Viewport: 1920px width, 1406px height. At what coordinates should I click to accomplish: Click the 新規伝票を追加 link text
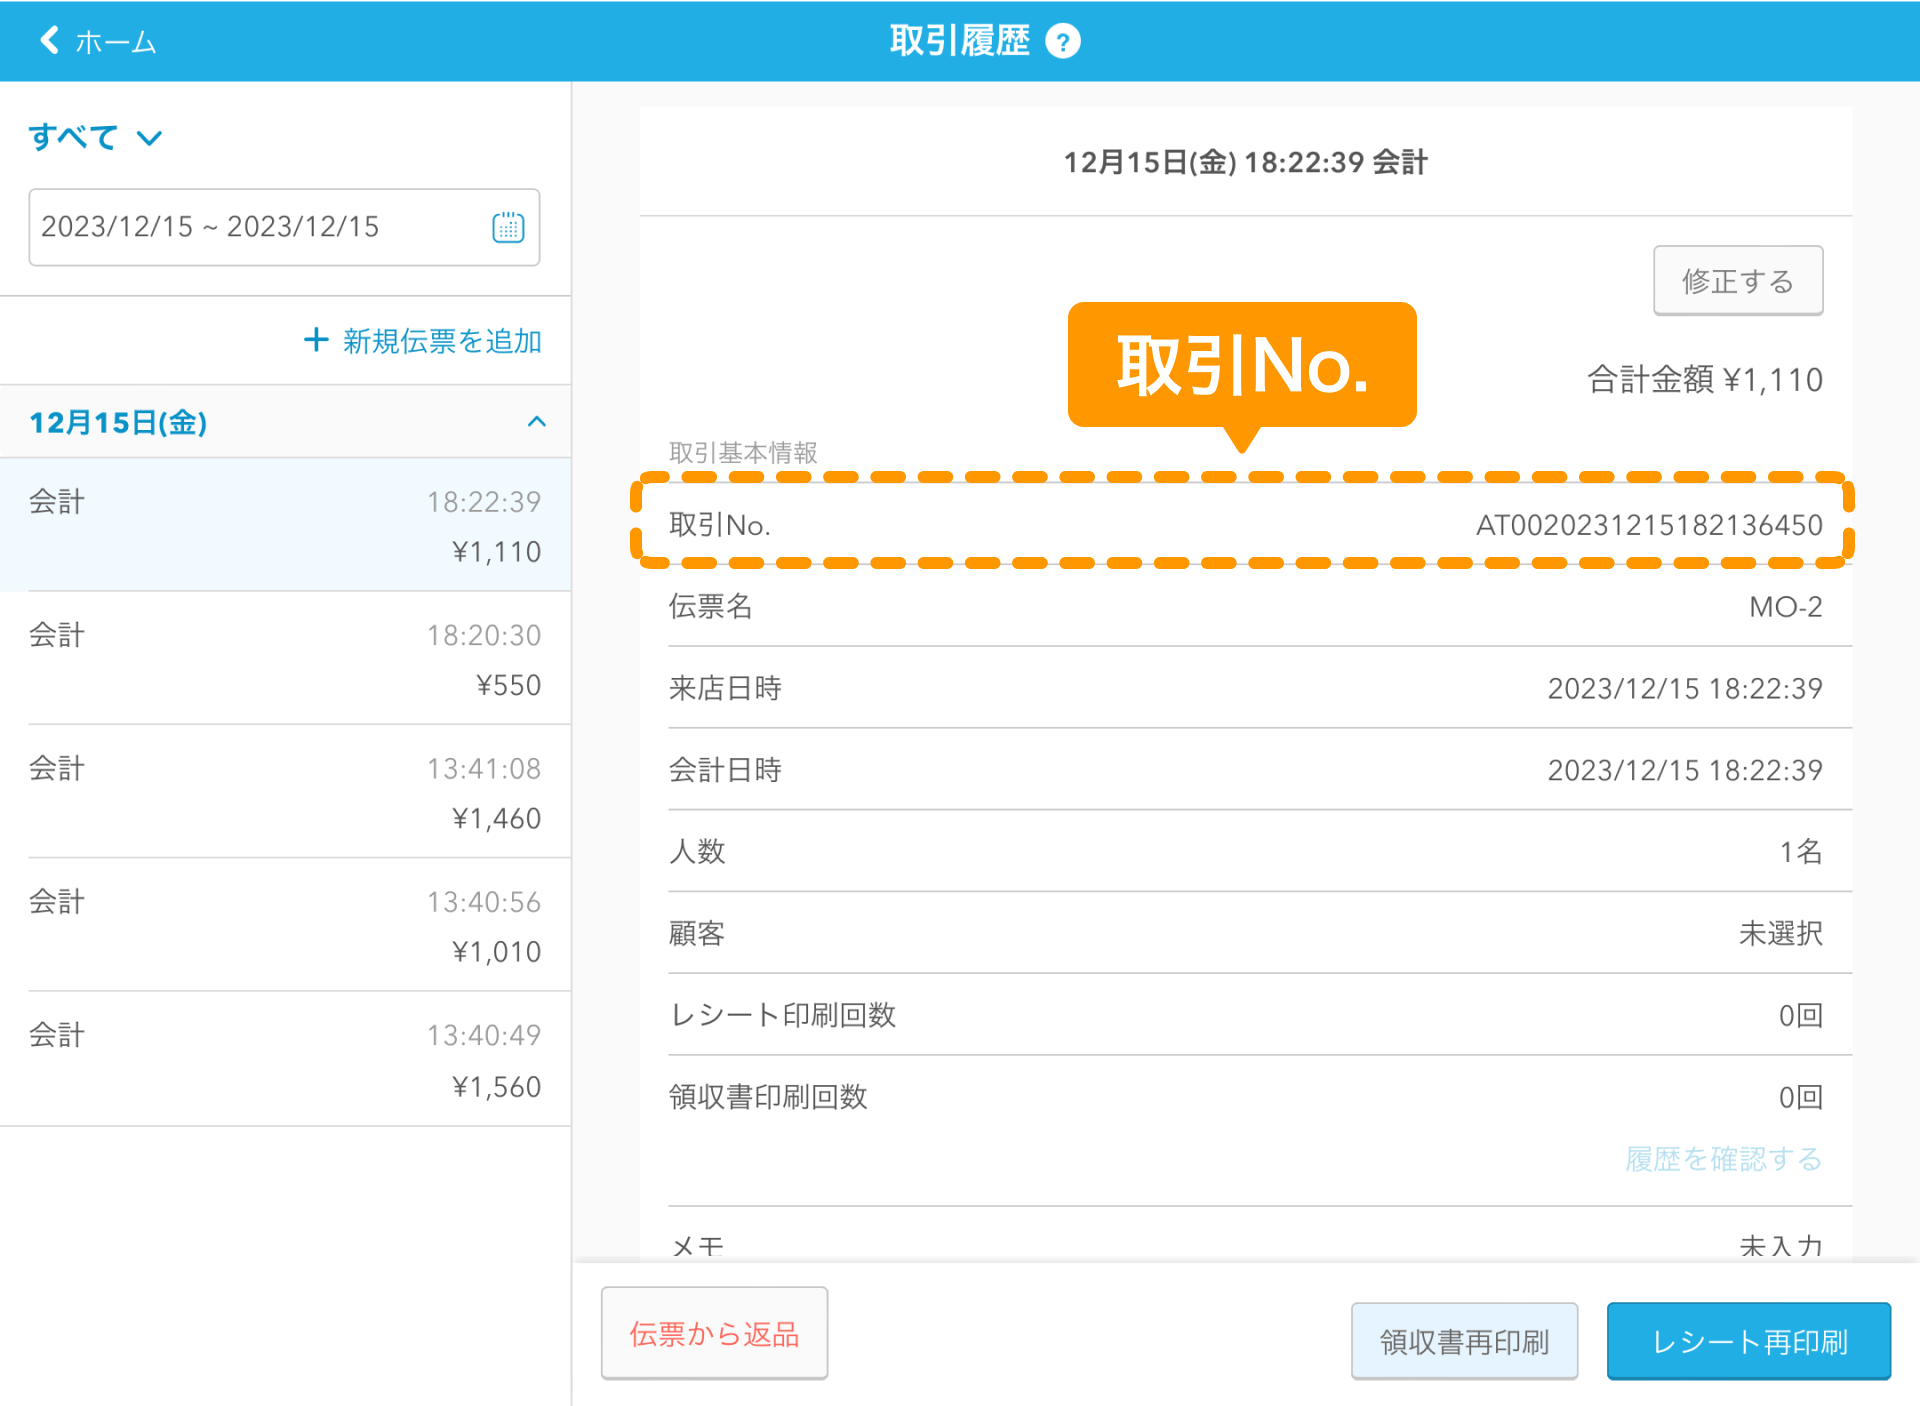pos(442,341)
